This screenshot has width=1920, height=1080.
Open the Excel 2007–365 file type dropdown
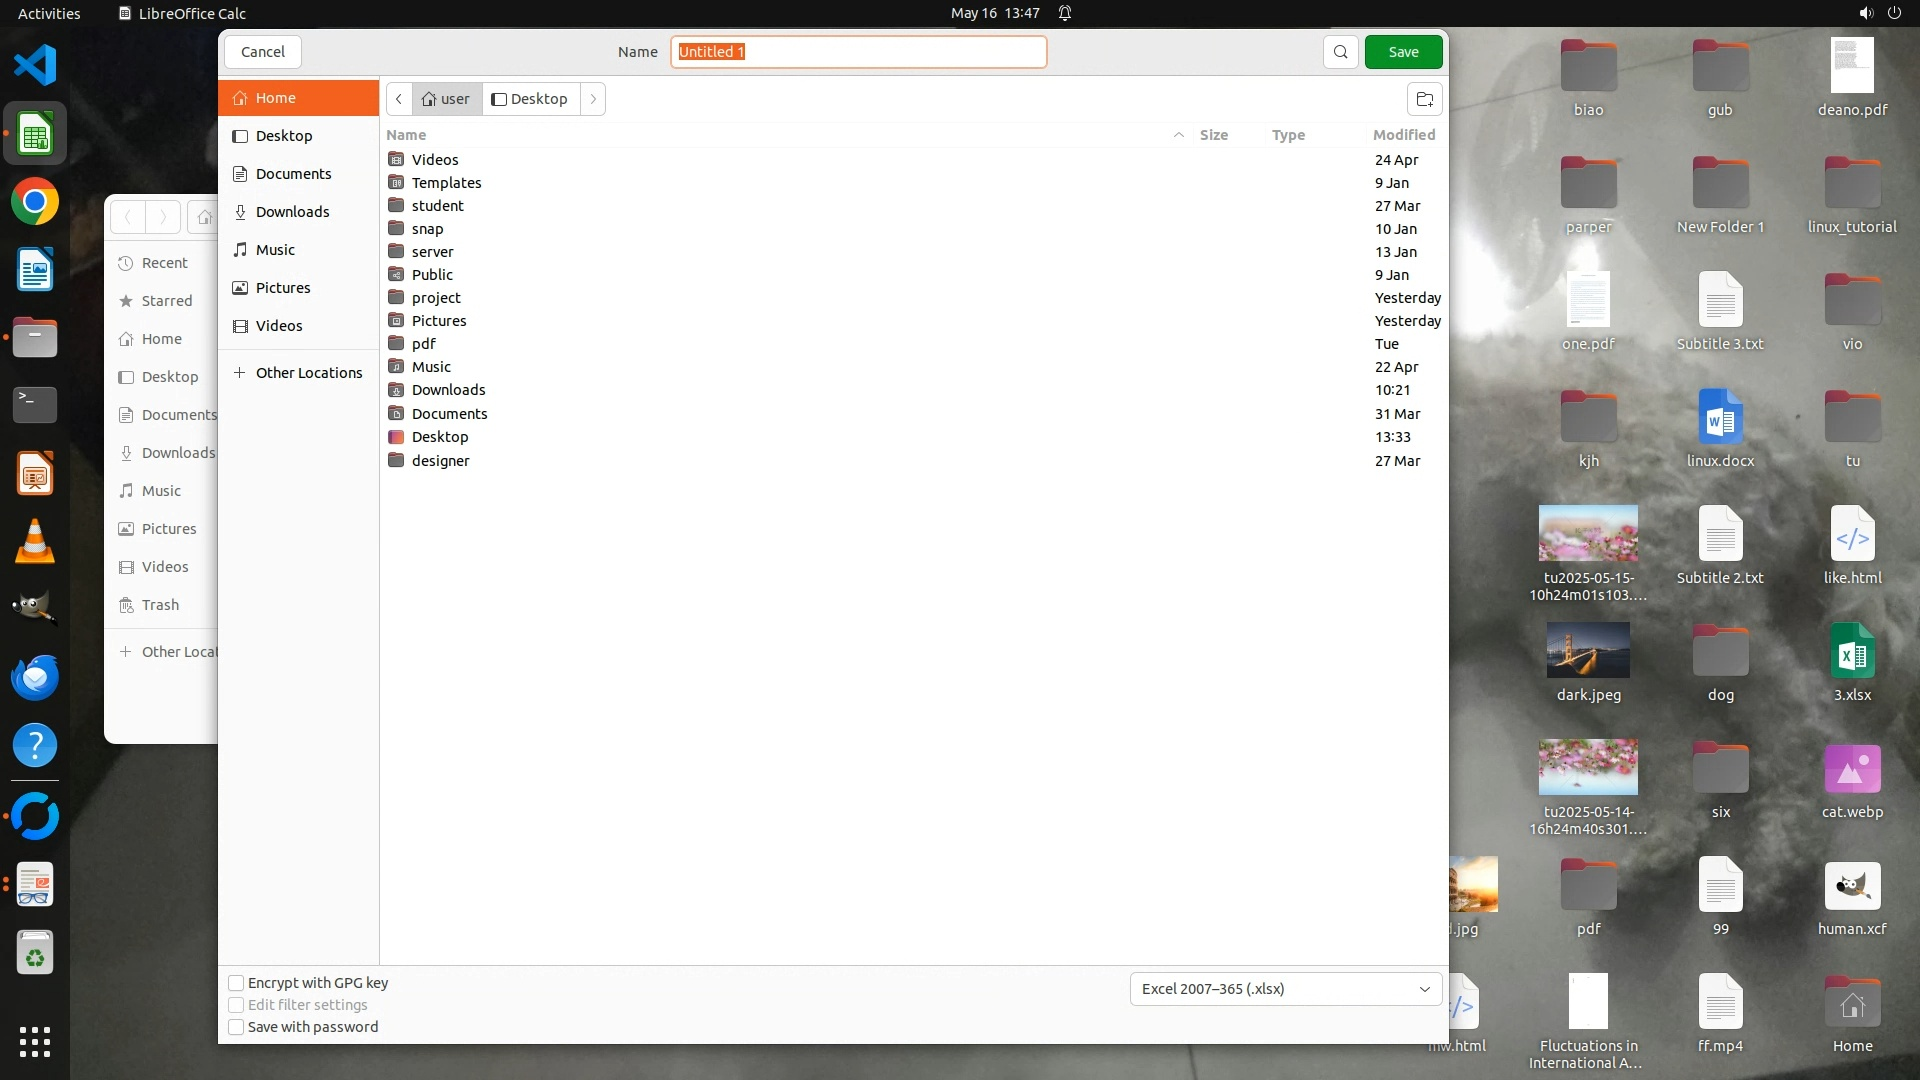[x=1285, y=989]
